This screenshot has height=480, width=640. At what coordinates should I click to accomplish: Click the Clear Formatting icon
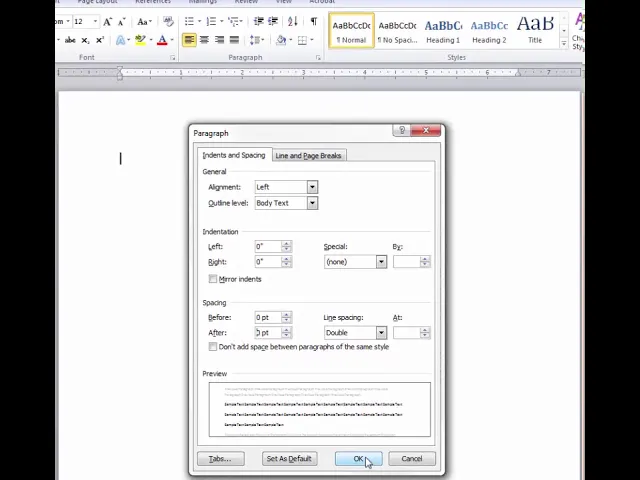click(x=168, y=21)
